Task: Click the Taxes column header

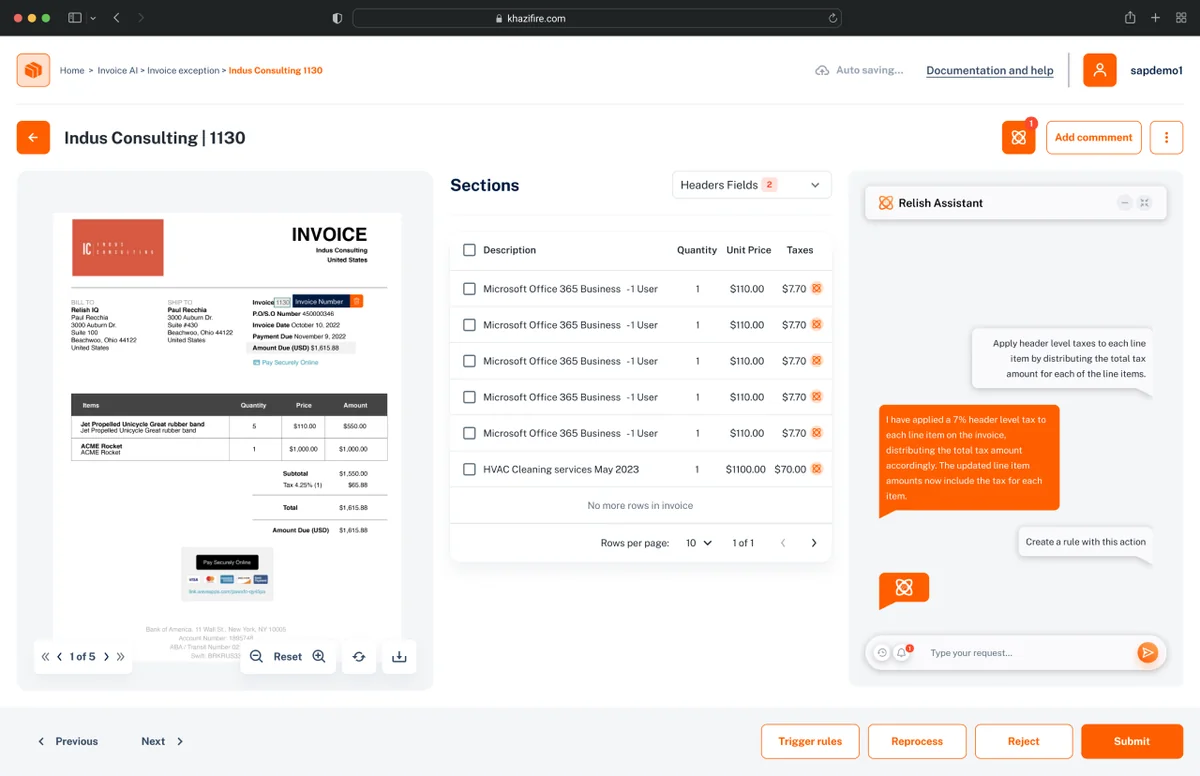Action: (x=800, y=250)
